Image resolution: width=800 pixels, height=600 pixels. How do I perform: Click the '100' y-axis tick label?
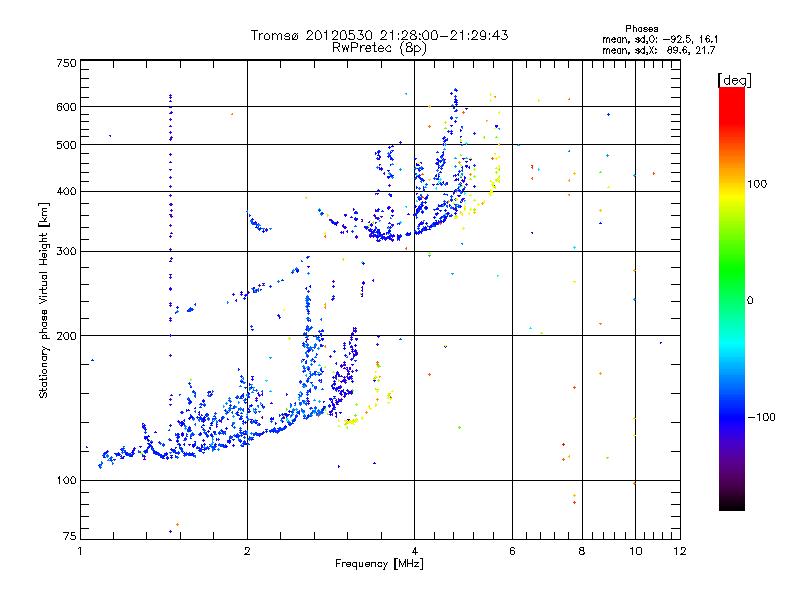67,480
